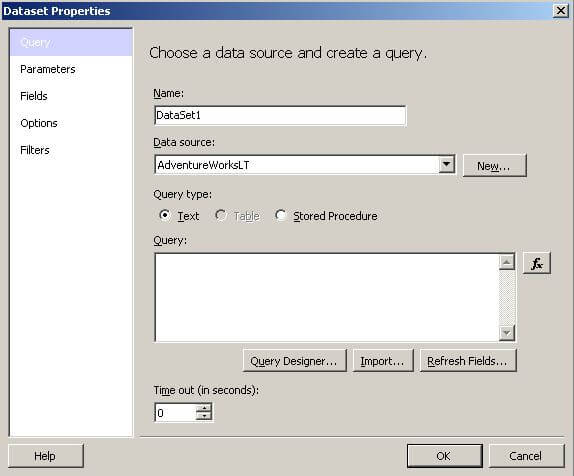Click the query box scroll down arrow

[x=507, y=333]
